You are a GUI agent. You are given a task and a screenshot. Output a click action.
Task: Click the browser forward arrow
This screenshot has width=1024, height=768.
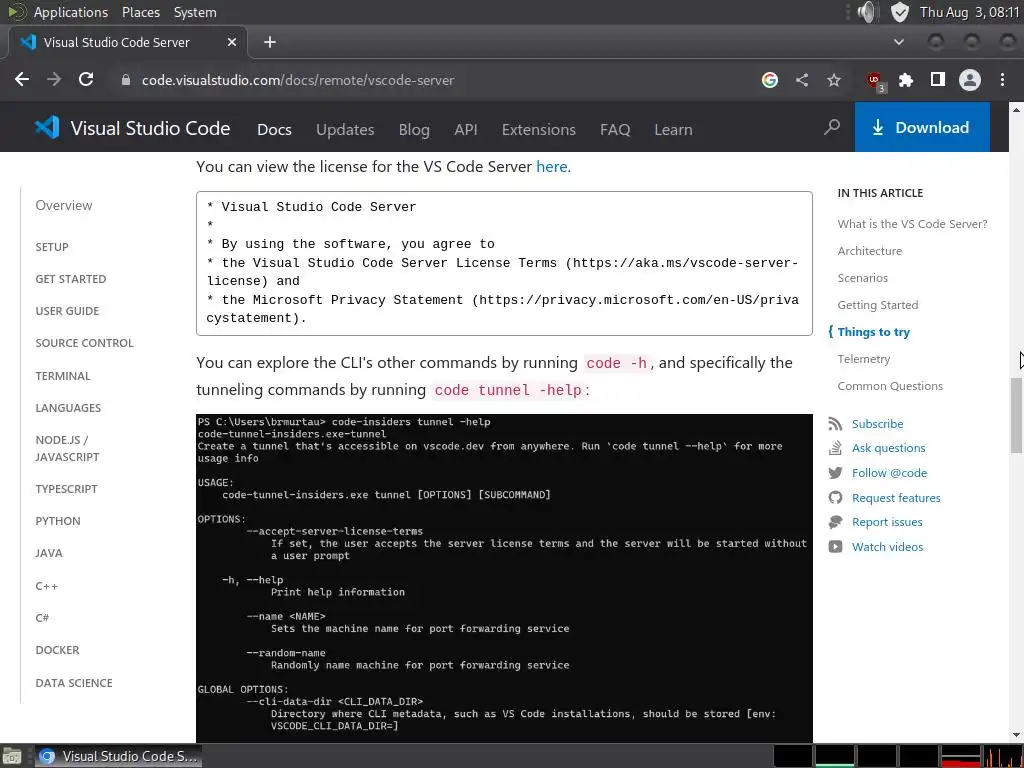54,80
